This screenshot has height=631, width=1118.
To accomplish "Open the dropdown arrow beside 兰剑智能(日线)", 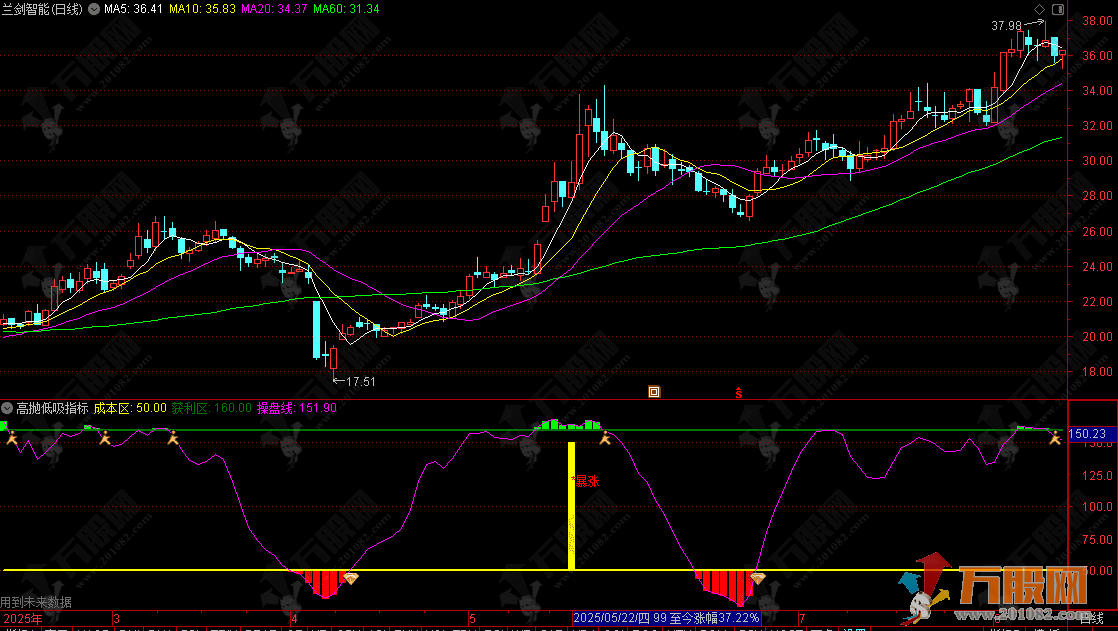I will point(94,8).
